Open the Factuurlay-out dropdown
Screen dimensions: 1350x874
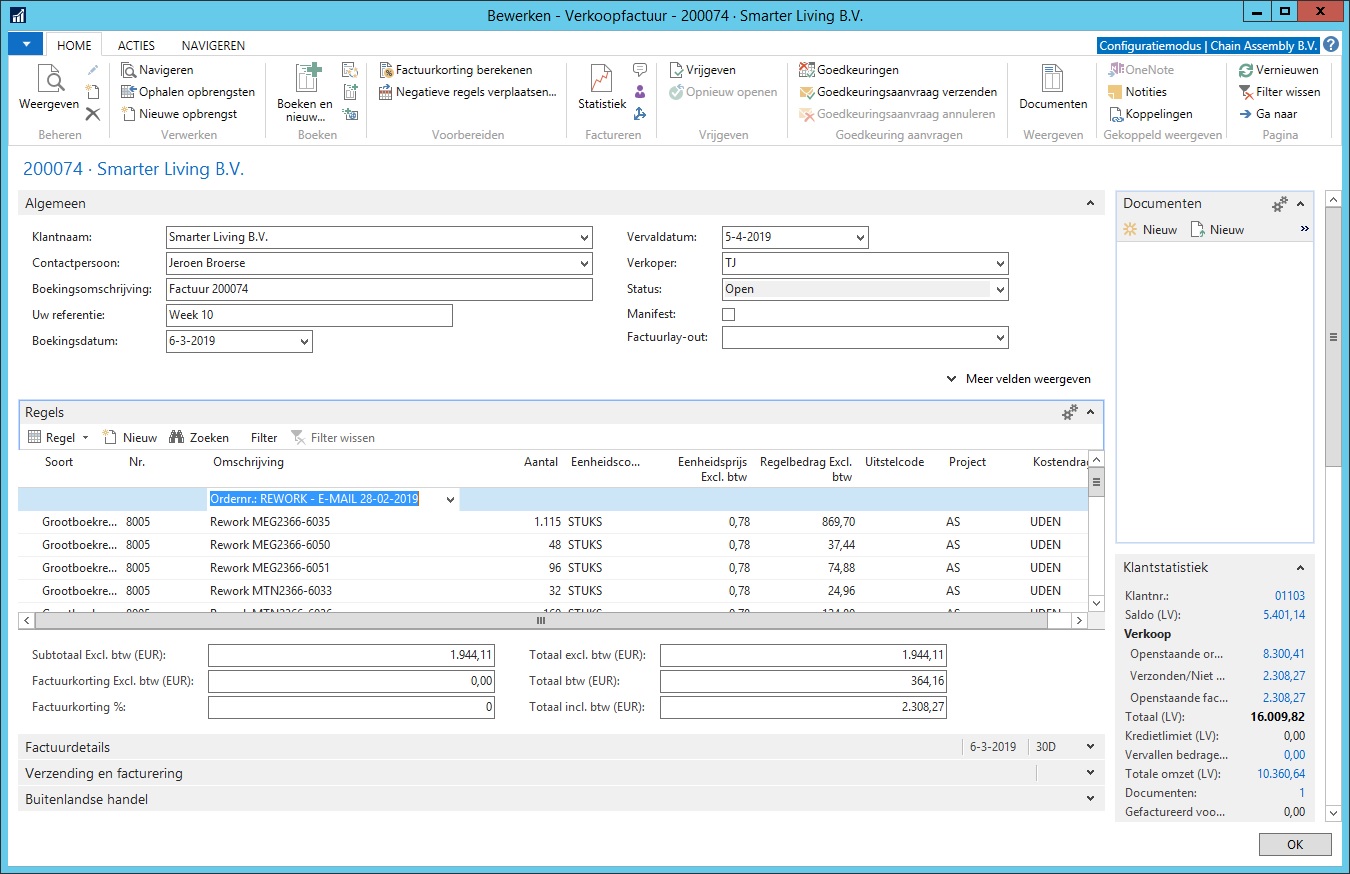pos(1000,338)
